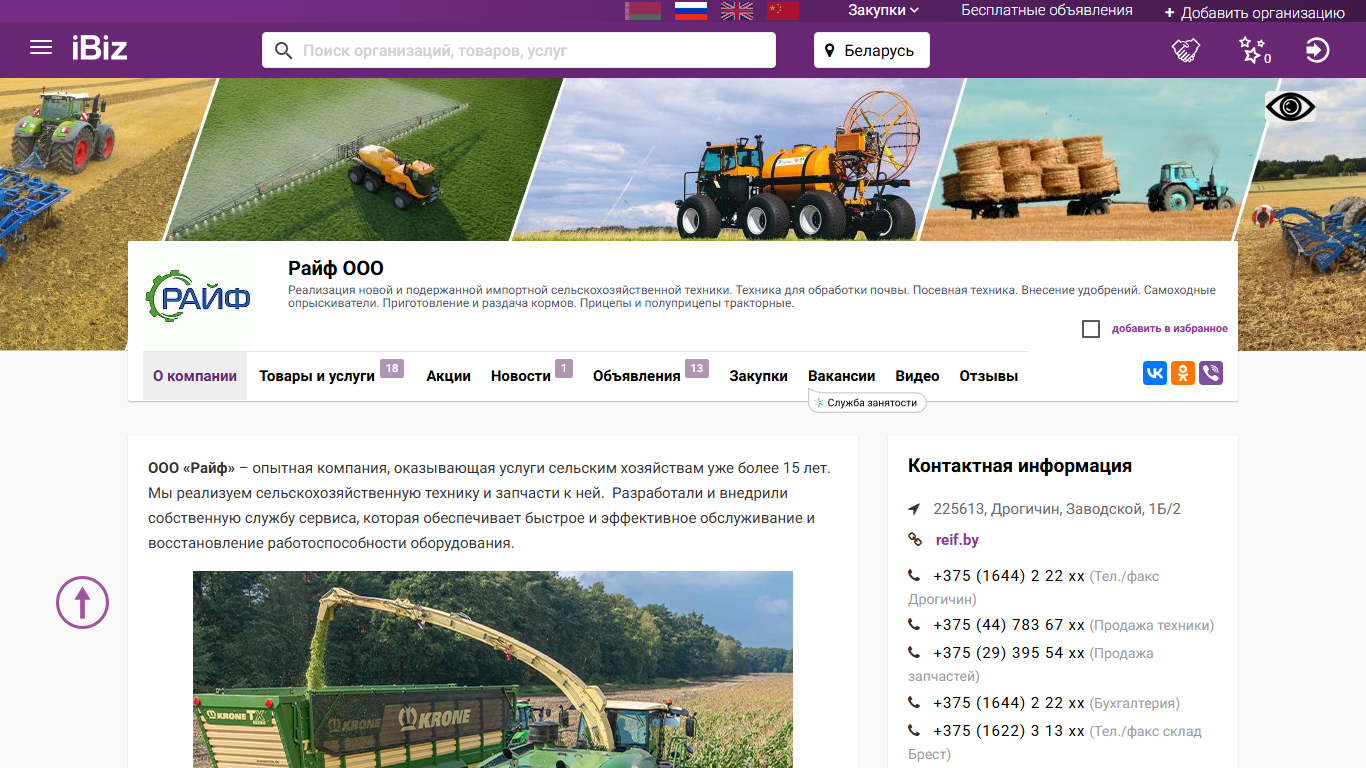Open the Вакансии tab
This screenshot has height=768, width=1366.
(842, 376)
